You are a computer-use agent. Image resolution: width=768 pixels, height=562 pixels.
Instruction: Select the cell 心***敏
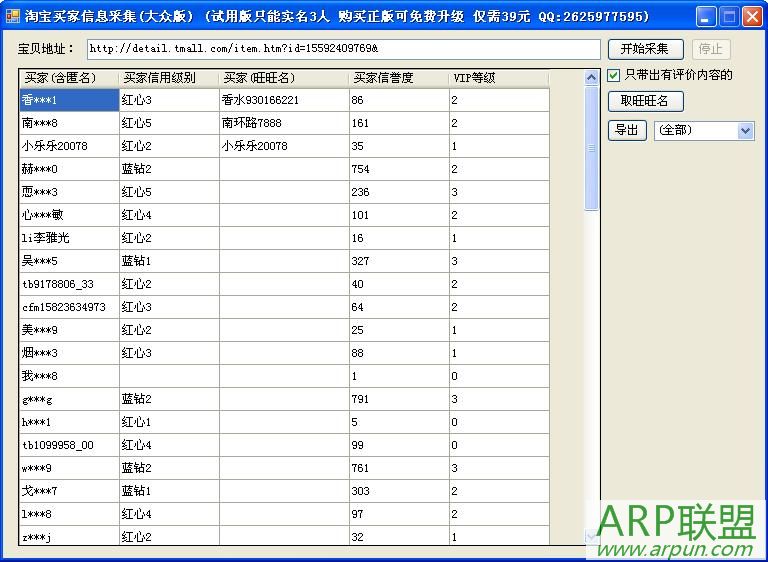(69, 215)
